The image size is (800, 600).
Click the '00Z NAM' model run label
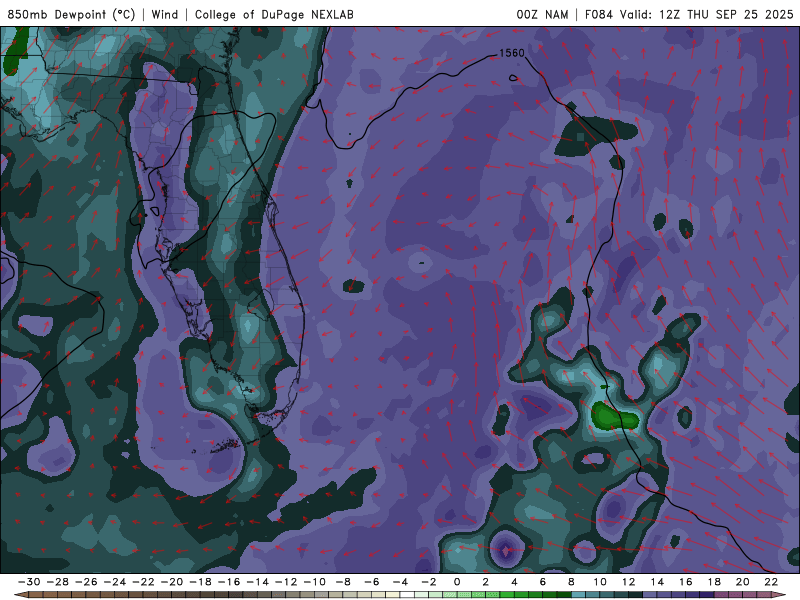542,14
